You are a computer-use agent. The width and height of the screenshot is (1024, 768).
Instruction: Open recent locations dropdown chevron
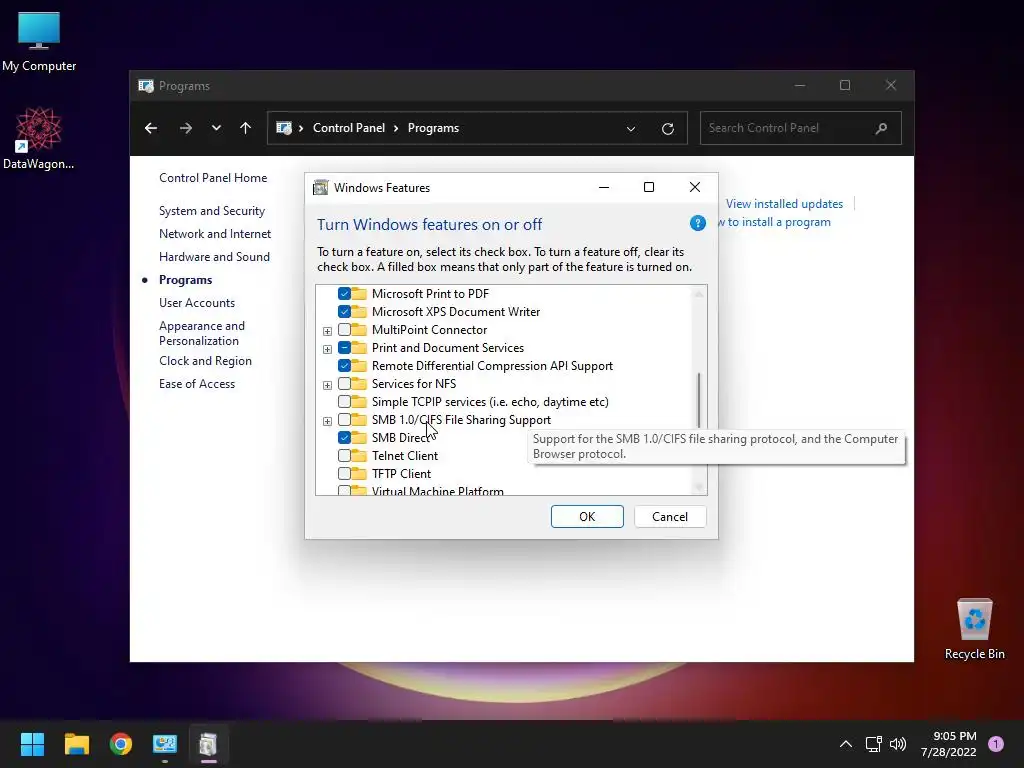pos(216,128)
